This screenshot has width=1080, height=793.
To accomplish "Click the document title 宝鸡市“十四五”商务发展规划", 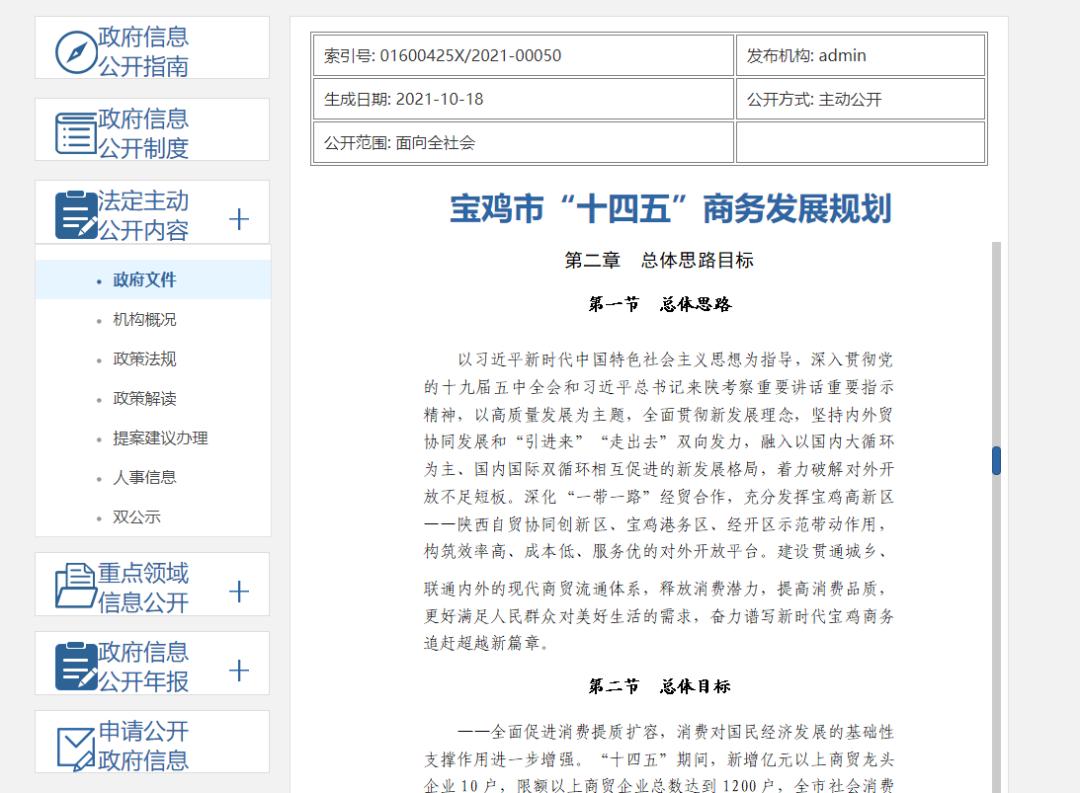I will tap(670, 210).
